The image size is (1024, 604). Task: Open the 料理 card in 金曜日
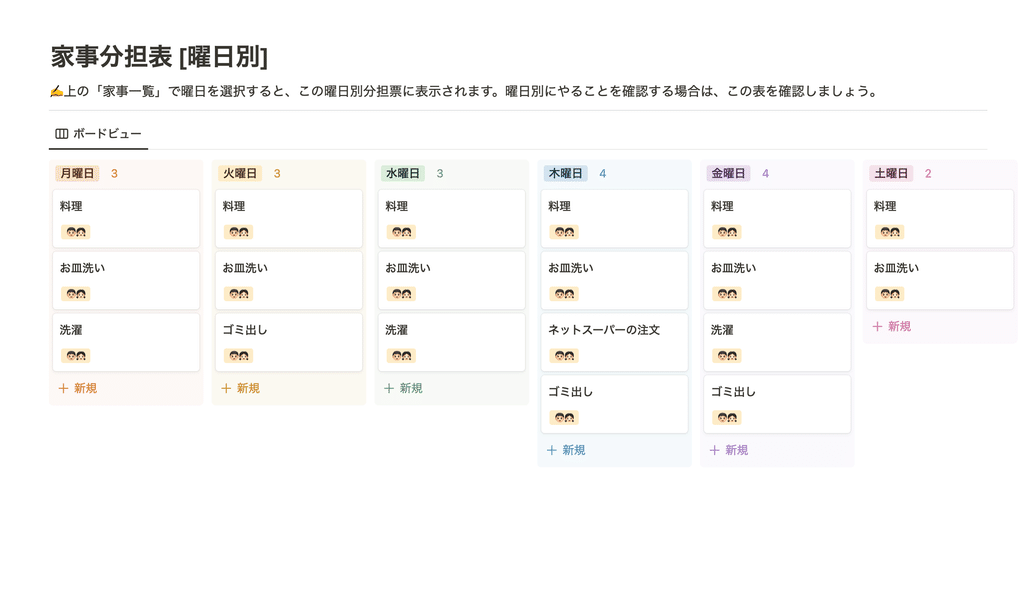pos(777,219)
